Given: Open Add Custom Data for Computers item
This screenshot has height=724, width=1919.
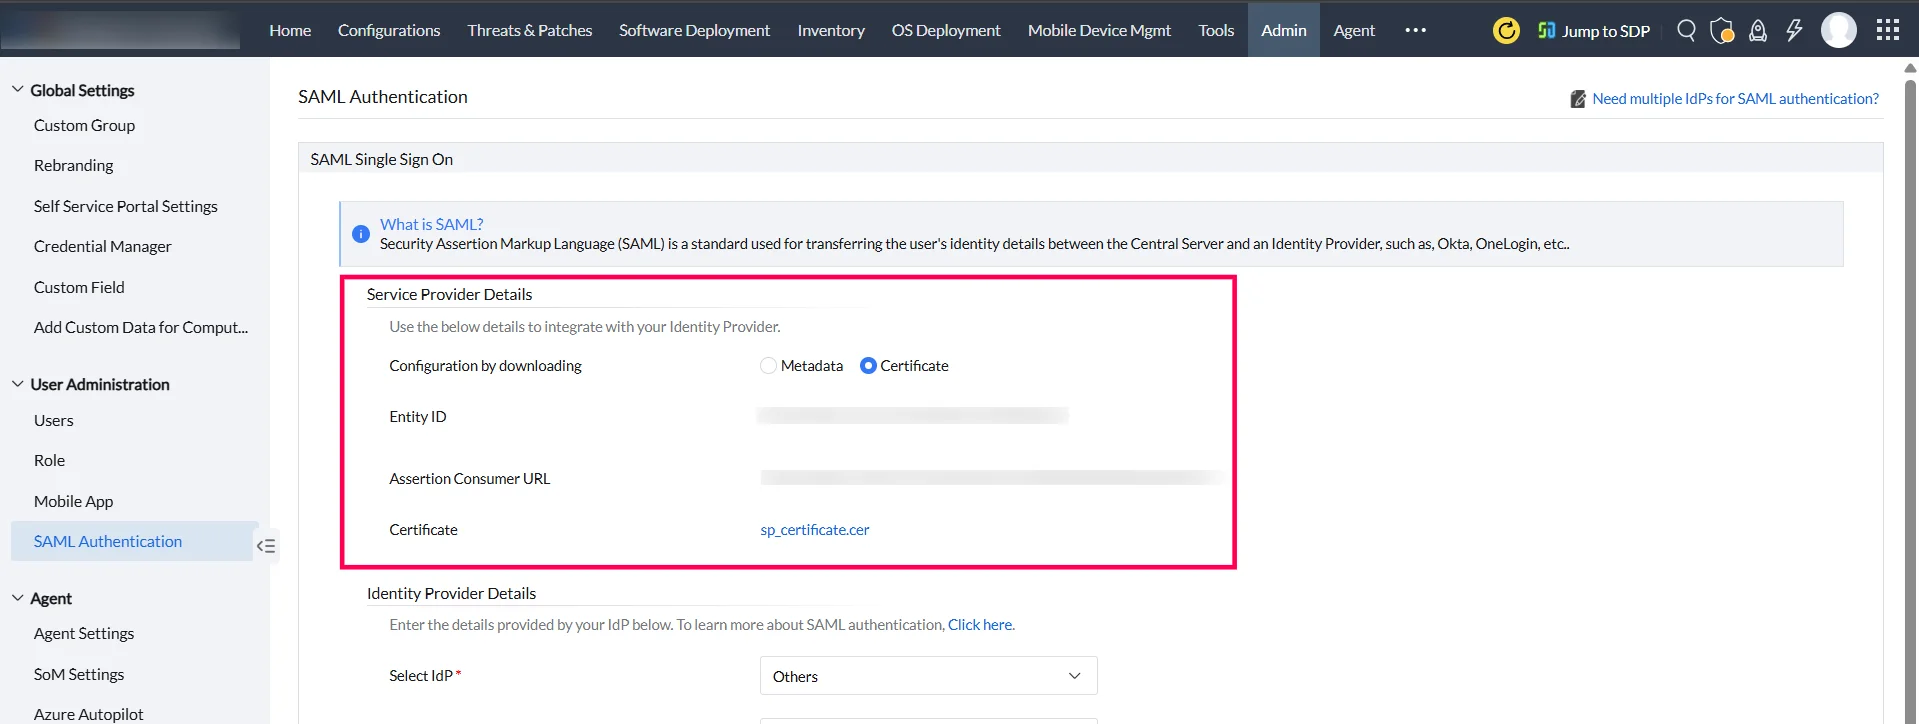Looking at the screenshot, I should (140, 327).
